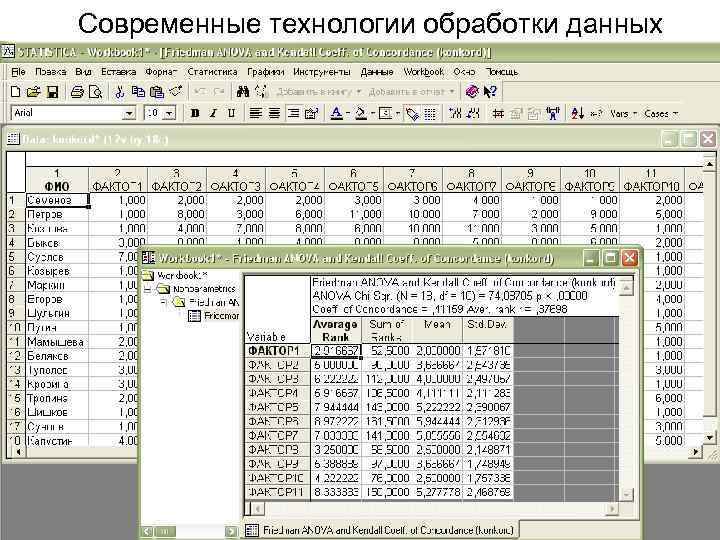Image resolution: width=720 pixels, height=540 pixels.
Task: Click the data window scroll down arrow
Action: click(x=709, y=438)
